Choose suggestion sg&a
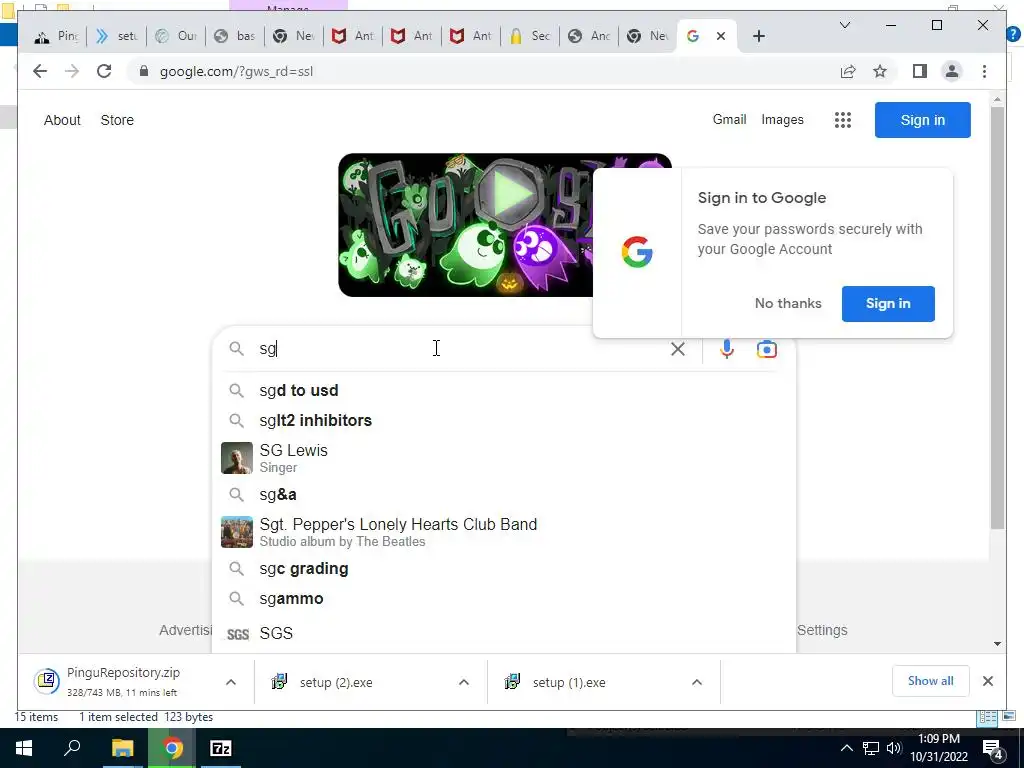1024x768 pixels. [x=504, y=494]
